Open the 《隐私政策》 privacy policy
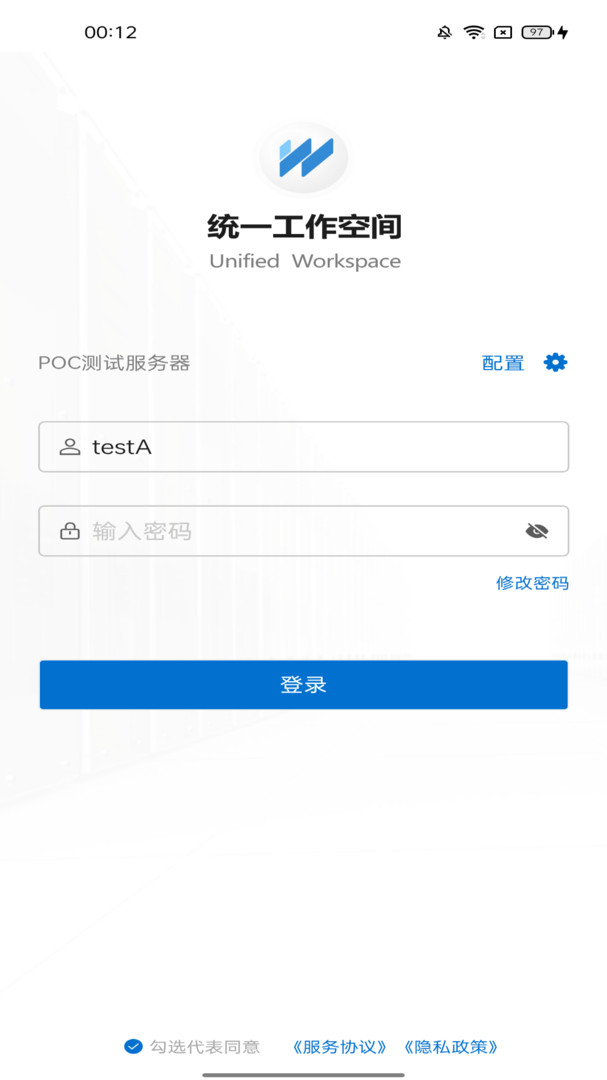Screen dimensions: 607x1080 [x=451, y=1047]
